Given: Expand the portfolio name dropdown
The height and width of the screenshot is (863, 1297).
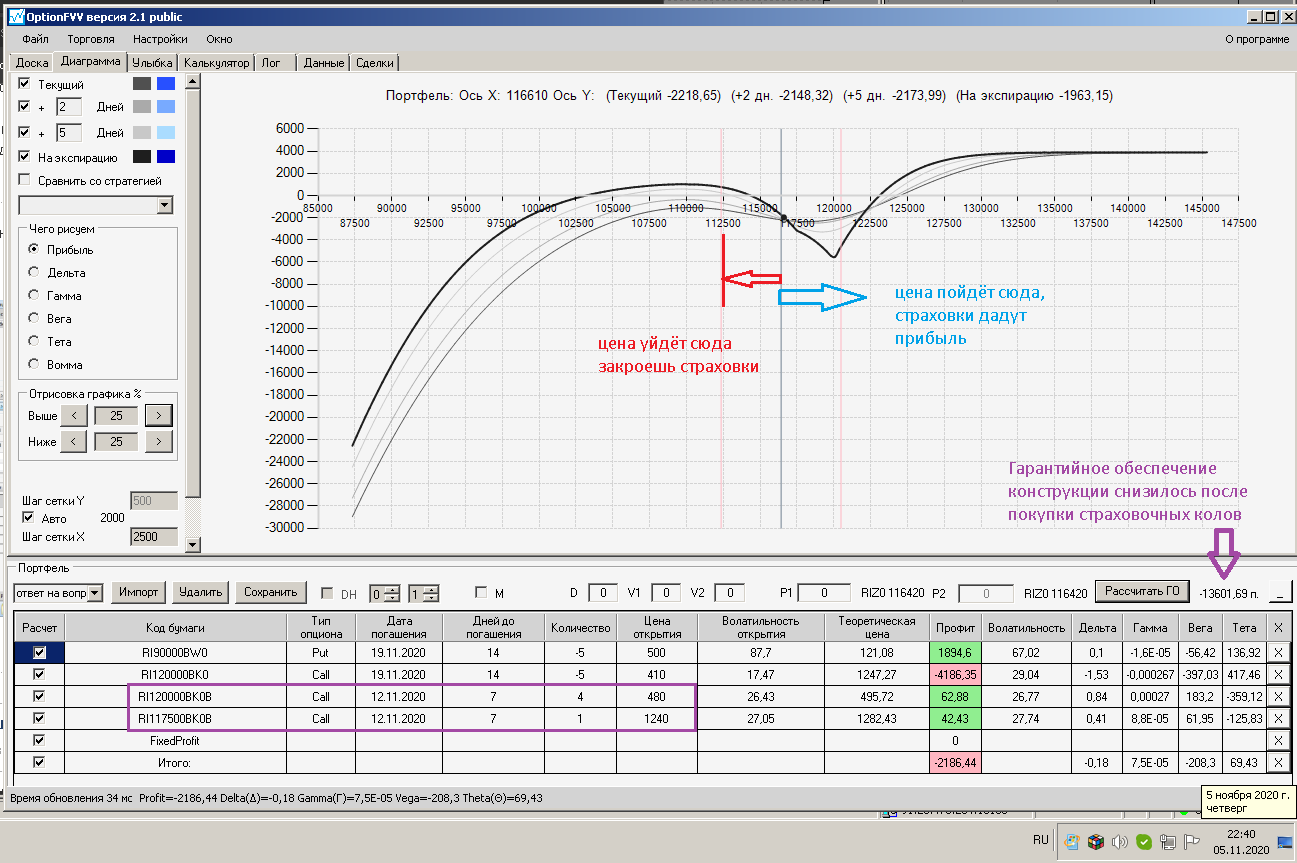Looking at the screenshot, I should (95, 593).
